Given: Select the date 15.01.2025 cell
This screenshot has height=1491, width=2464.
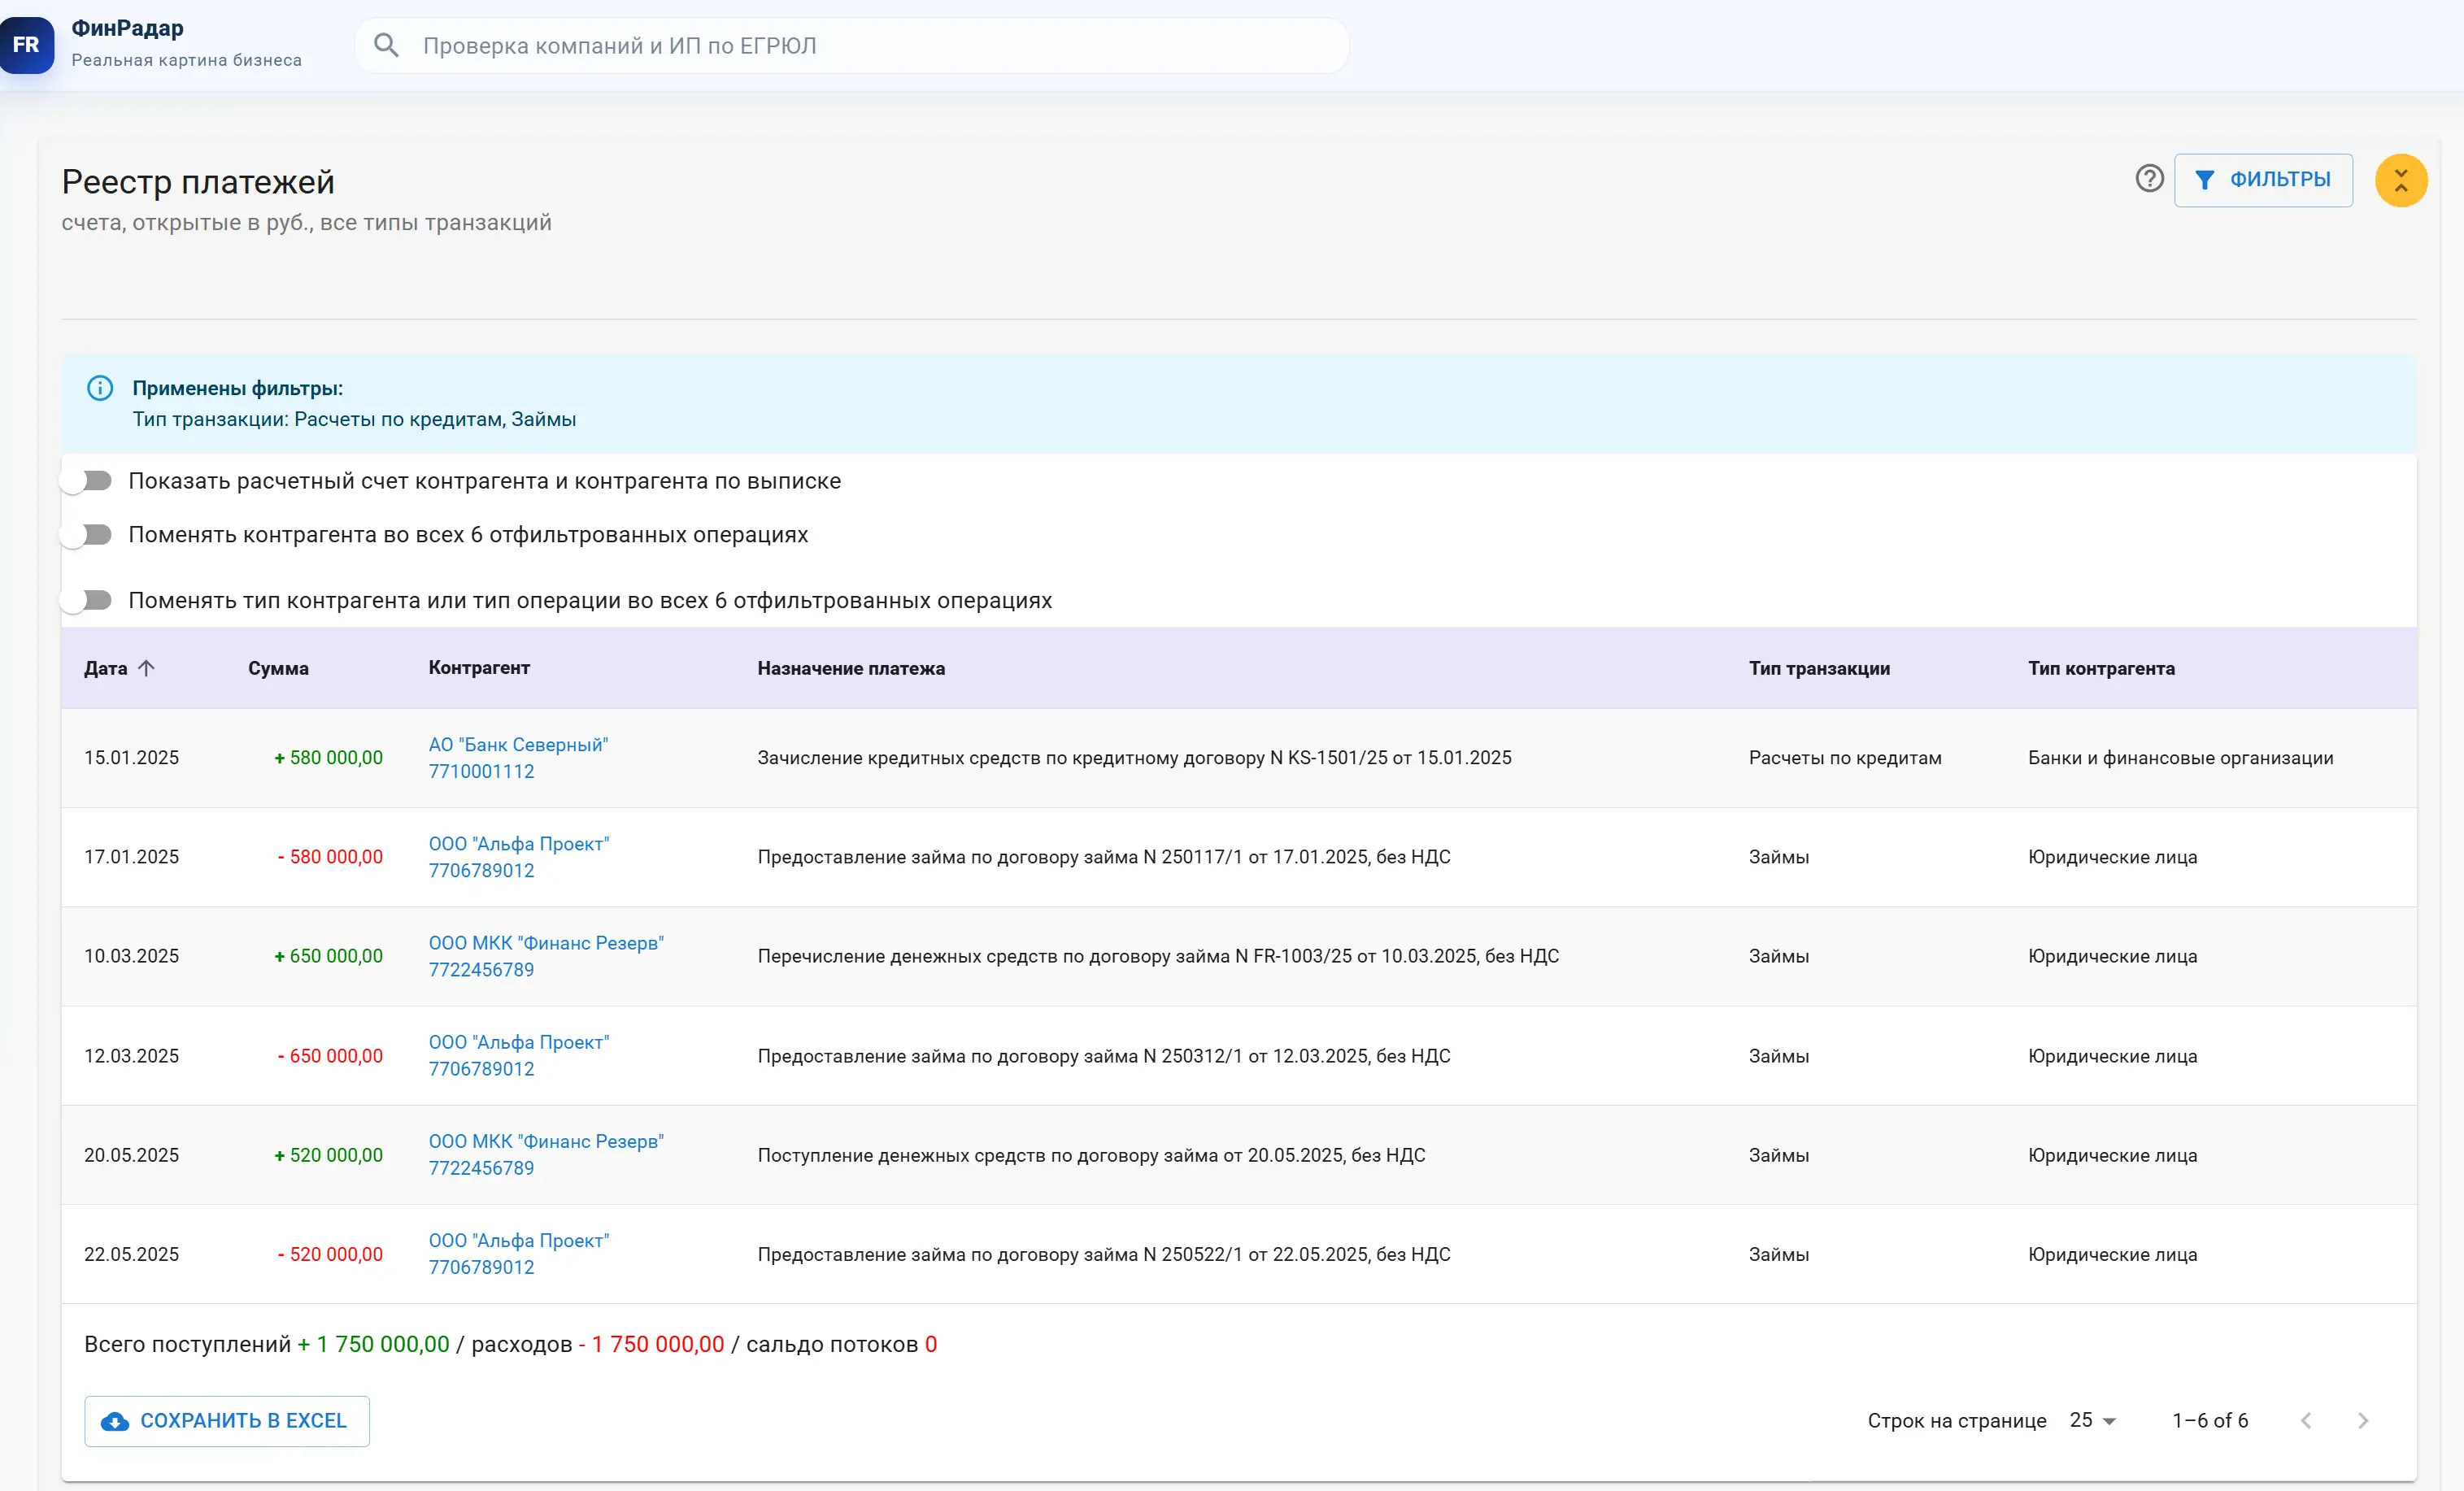Looking at the screenshot, I should coord(131,758).
